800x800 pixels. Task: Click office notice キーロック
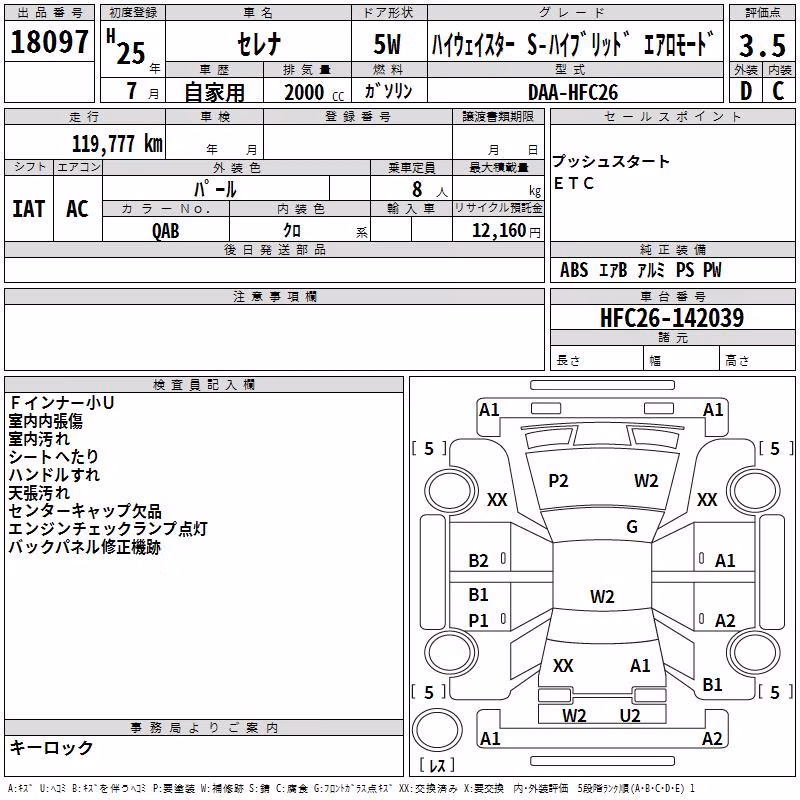pyautogui.click(x=51, y=748)
